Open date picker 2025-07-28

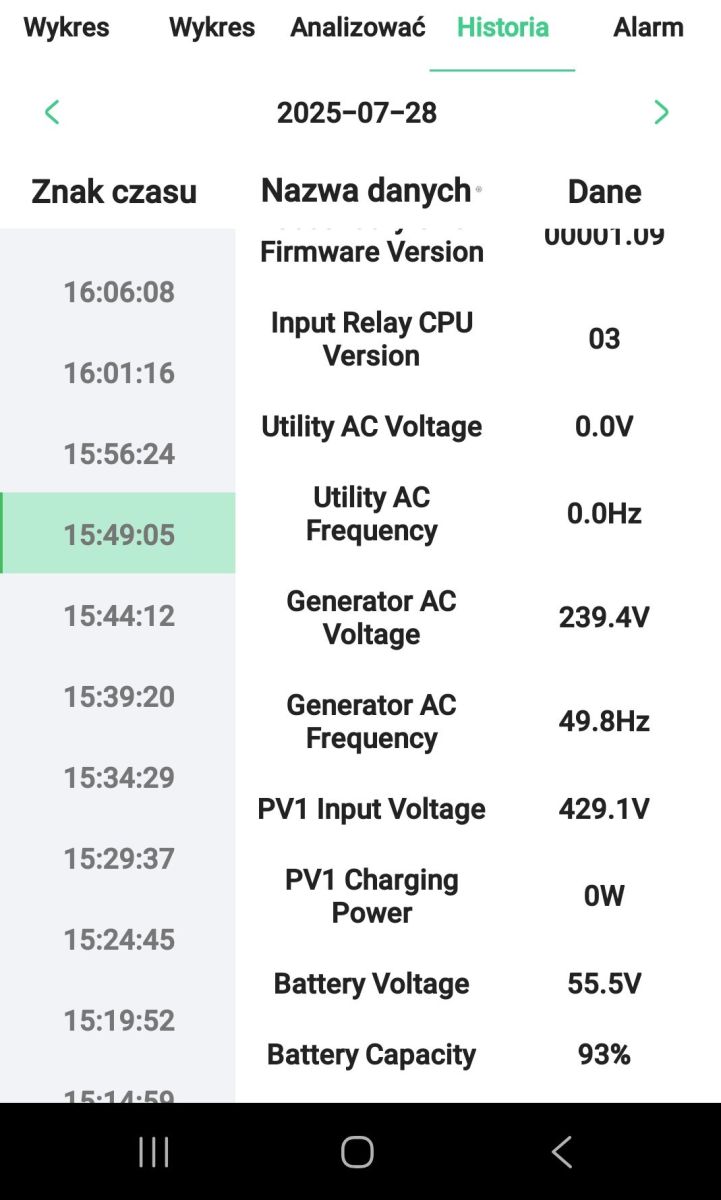click(x=357, y=112)
